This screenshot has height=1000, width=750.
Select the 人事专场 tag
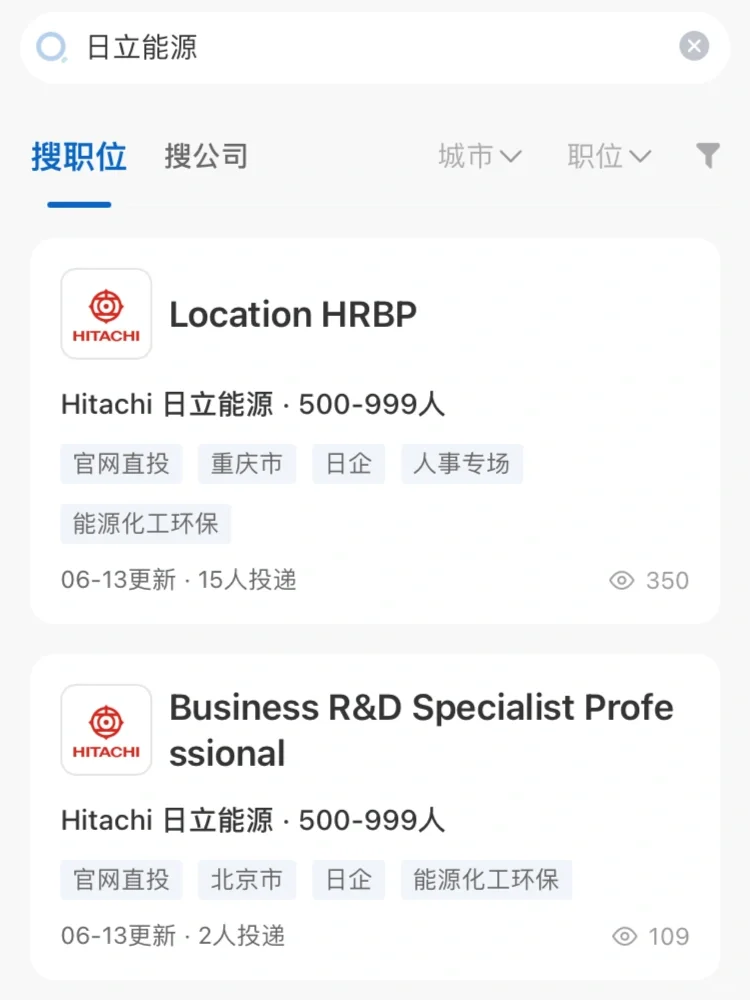(462, 464)
